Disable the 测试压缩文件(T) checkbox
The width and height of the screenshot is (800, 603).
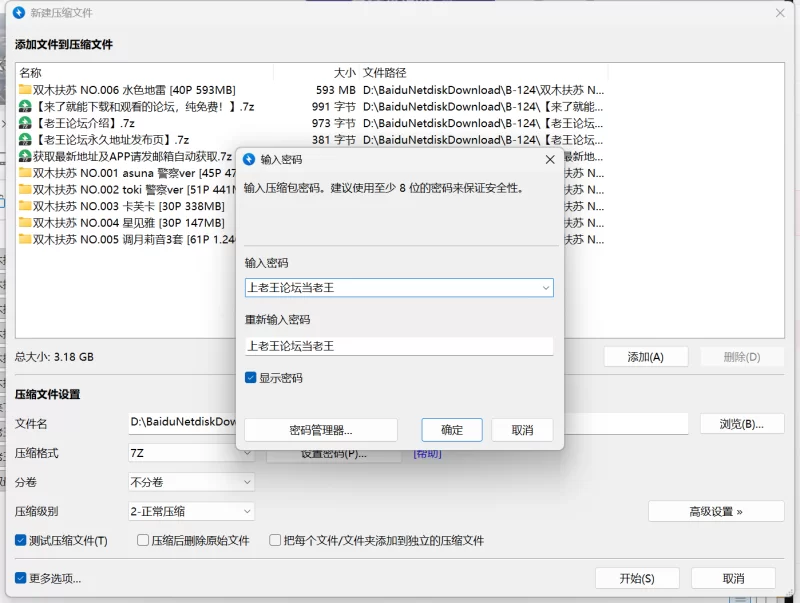point(21,540)
